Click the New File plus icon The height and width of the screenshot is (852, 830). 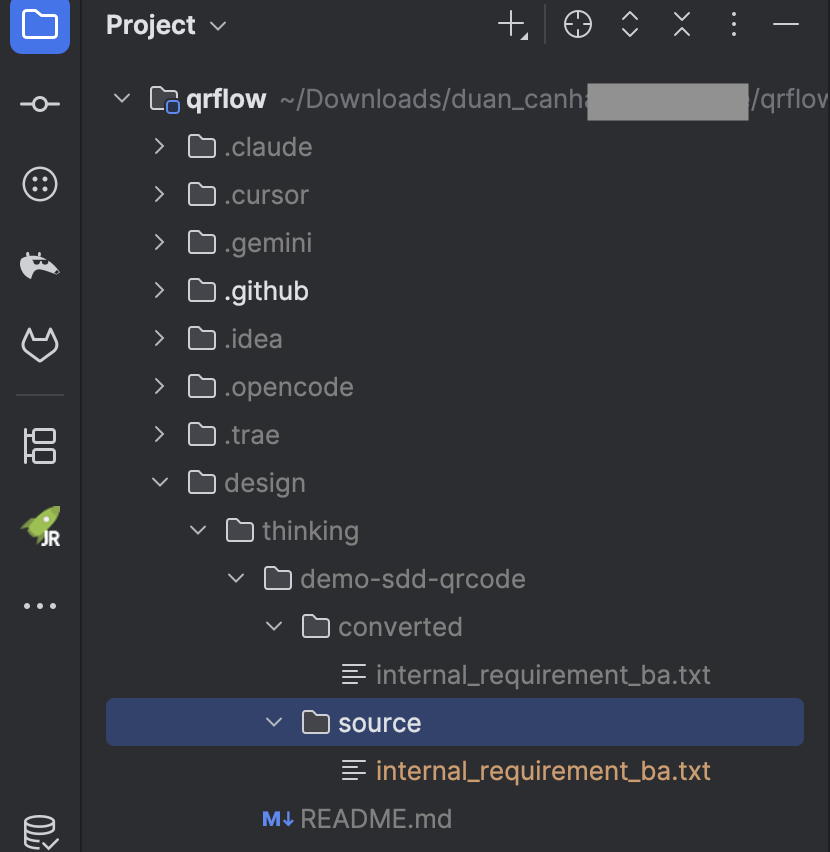click(512, 25)
